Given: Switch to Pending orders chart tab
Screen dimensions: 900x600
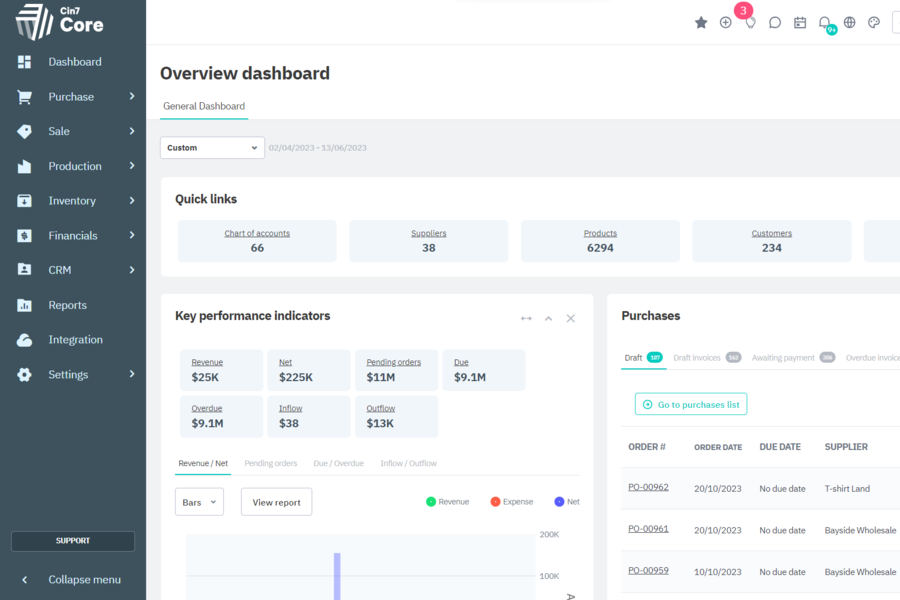Looking at the screenshot, I should coord(270,463).
